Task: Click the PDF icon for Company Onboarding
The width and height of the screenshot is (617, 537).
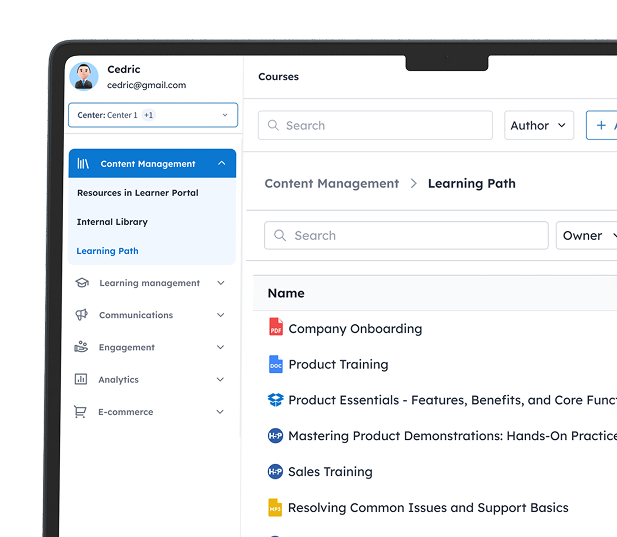Action: pos(275,327)
